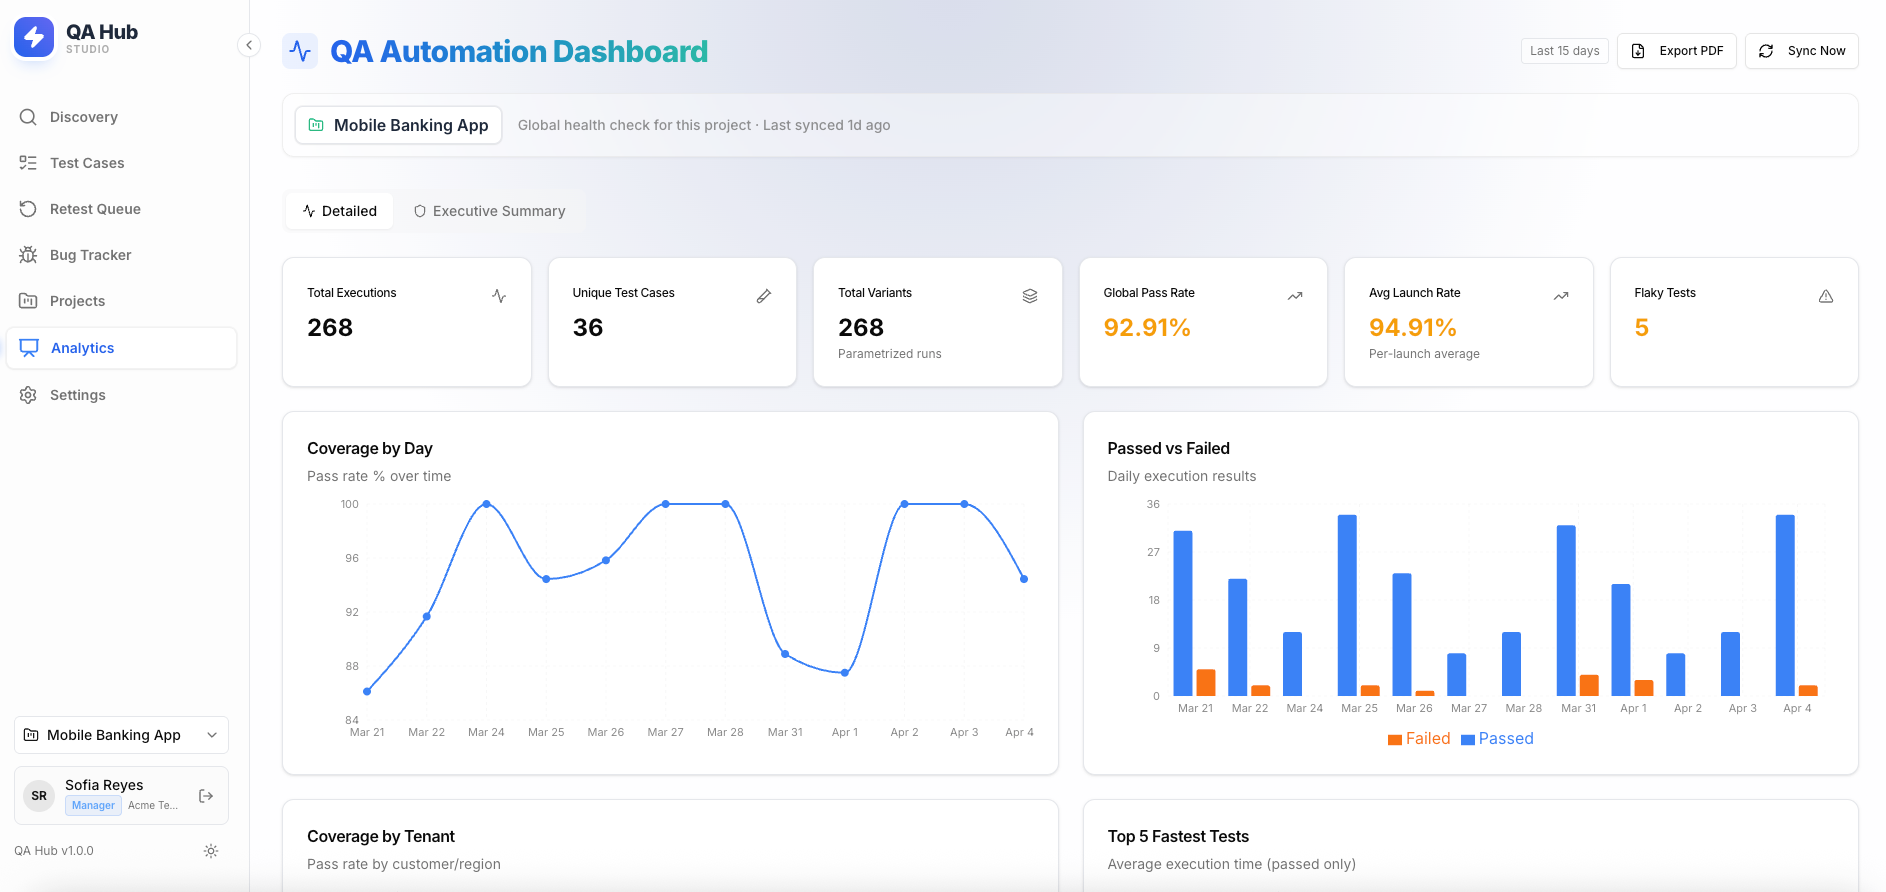
Task: Log out using the sign-out icon
Action: (x=206, y=796)
